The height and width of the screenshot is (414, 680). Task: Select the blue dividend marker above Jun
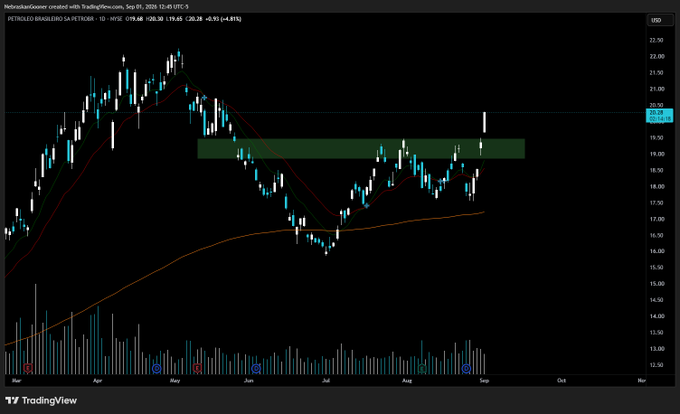click(x=256, y=368)
